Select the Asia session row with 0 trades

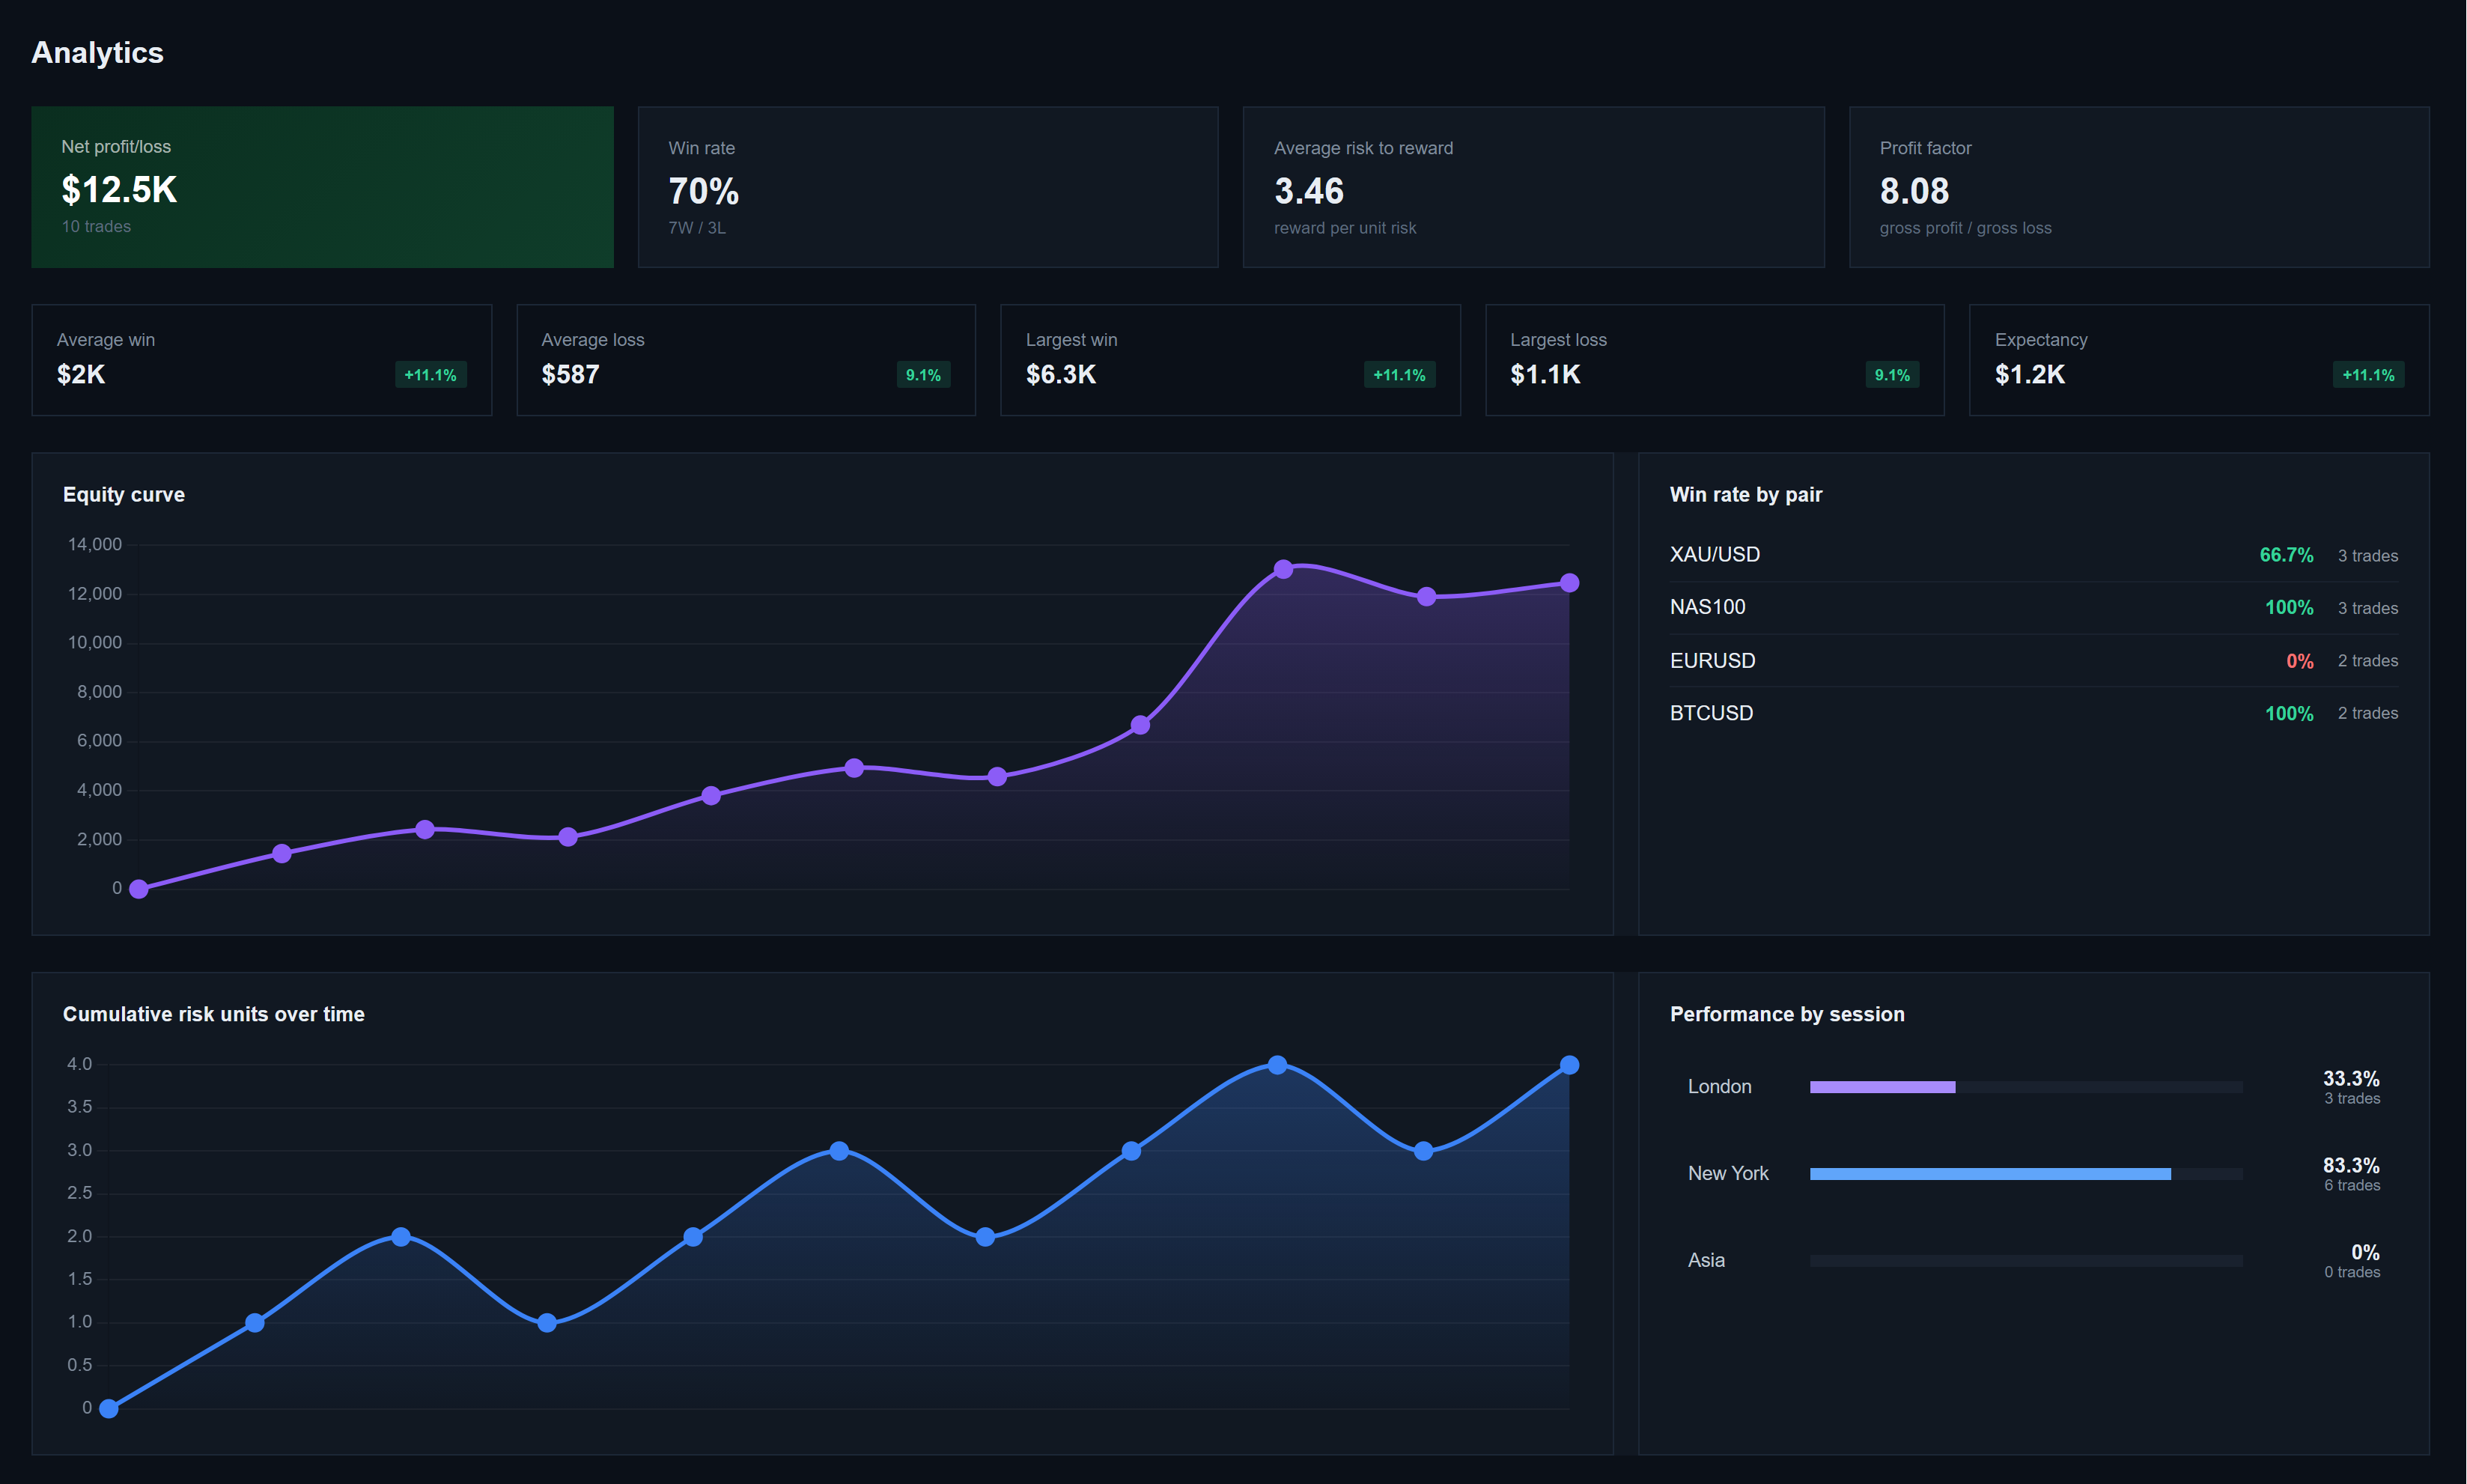point(2026,1260)
